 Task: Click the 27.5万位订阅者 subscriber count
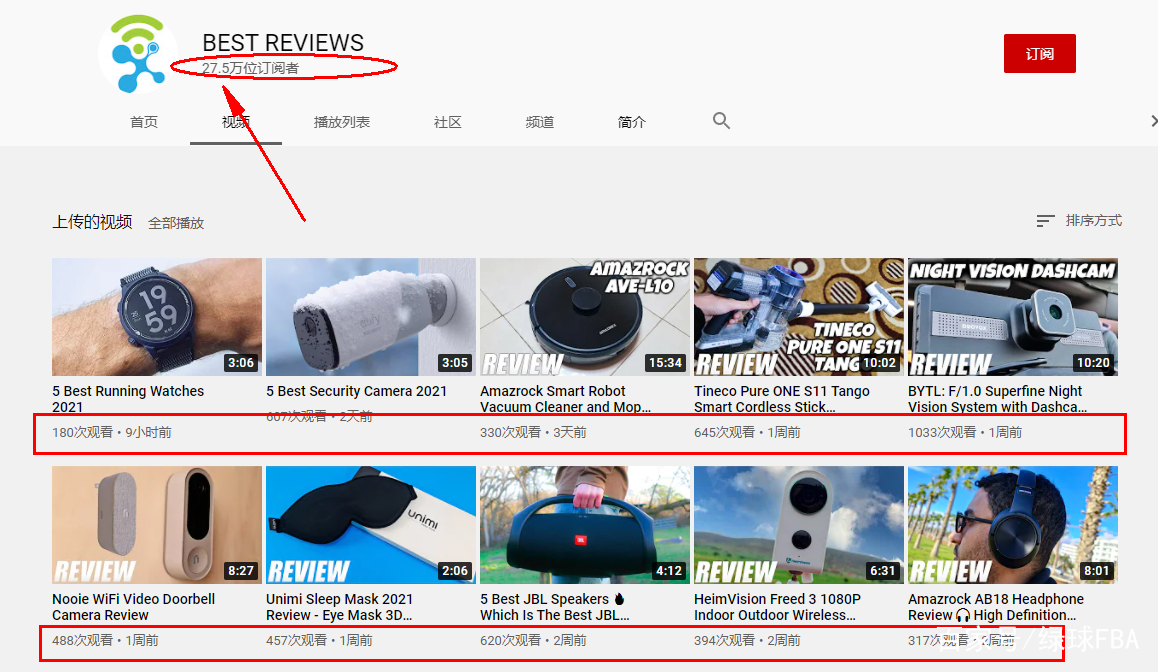click(250, 68)
